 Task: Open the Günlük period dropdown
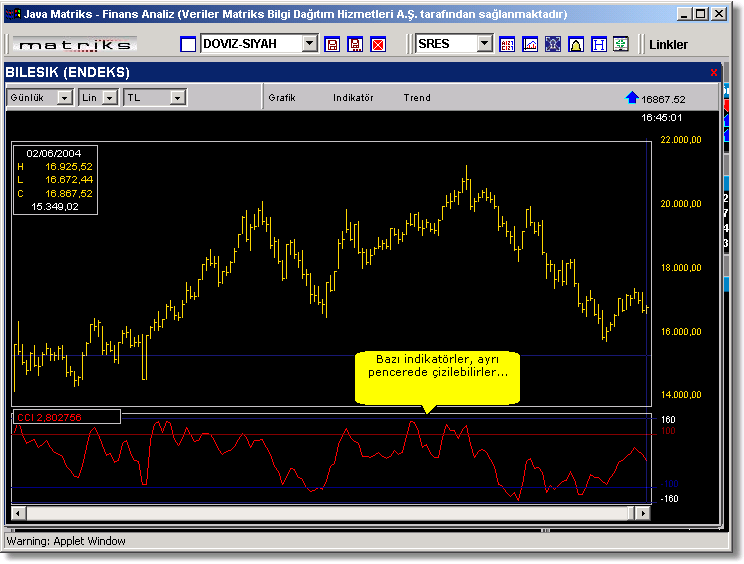point(64,98)
